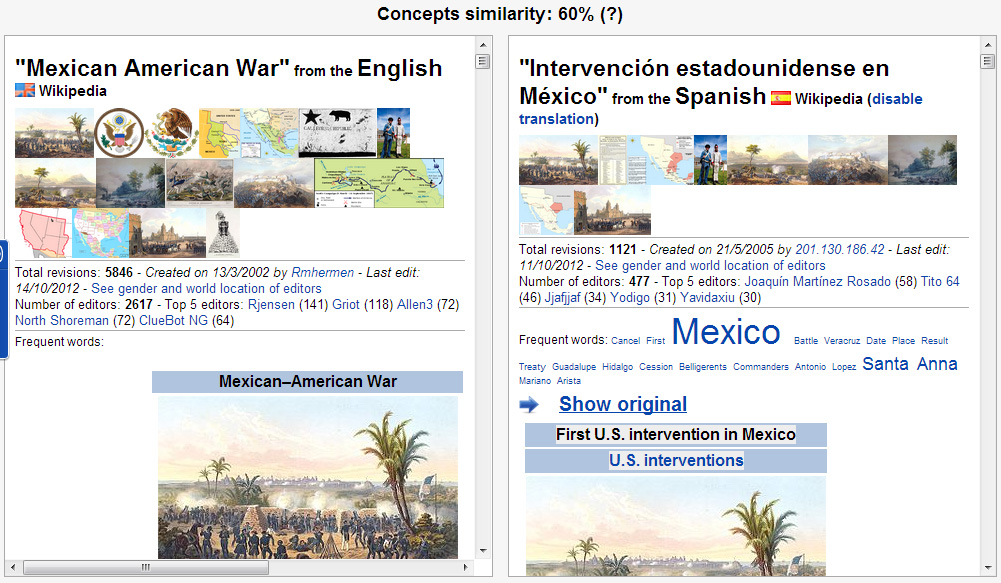
Task: Open the multicolored North America map thumbnail in English panel
Action: coord(100,233)
